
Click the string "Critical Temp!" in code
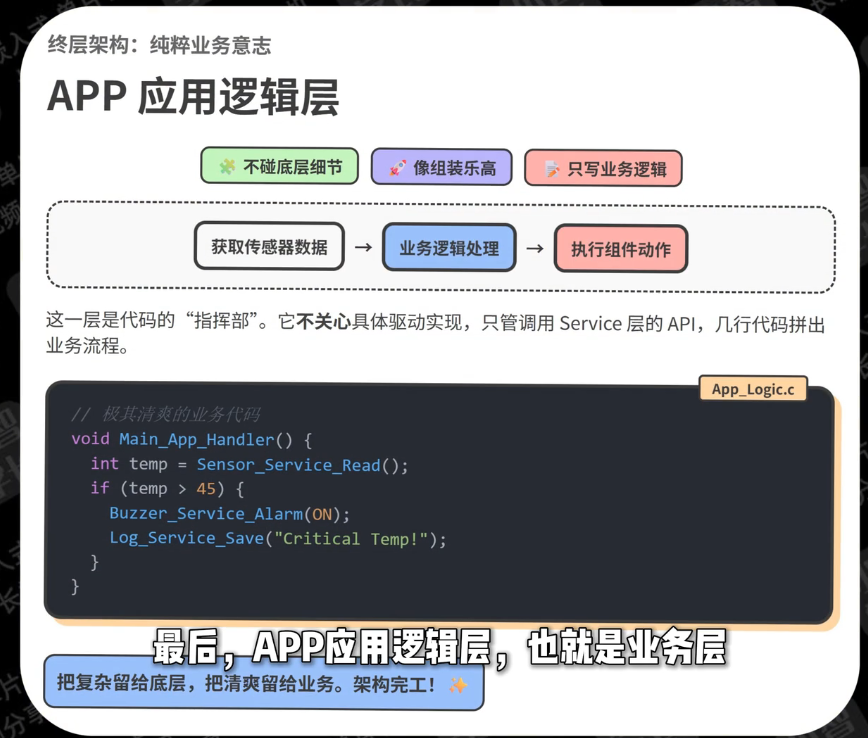(x=352, y=539)
